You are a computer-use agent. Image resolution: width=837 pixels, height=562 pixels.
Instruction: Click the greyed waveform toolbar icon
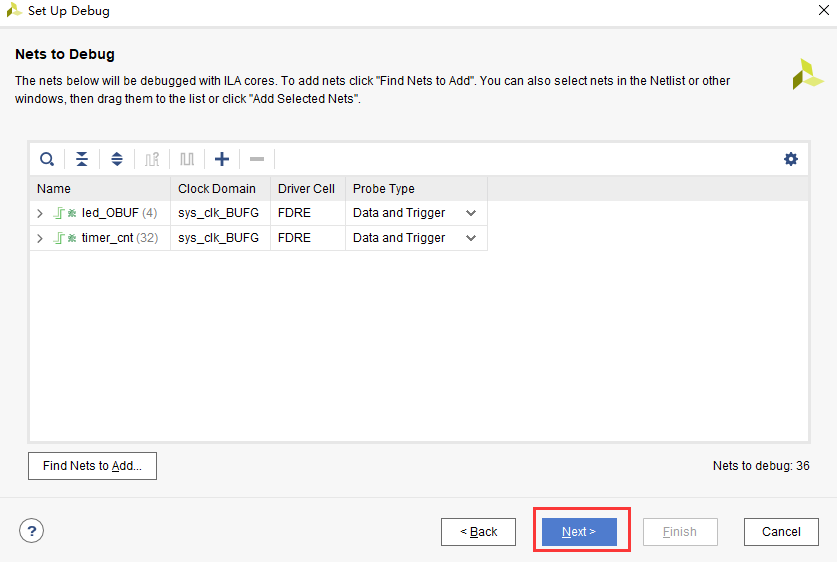187,159
